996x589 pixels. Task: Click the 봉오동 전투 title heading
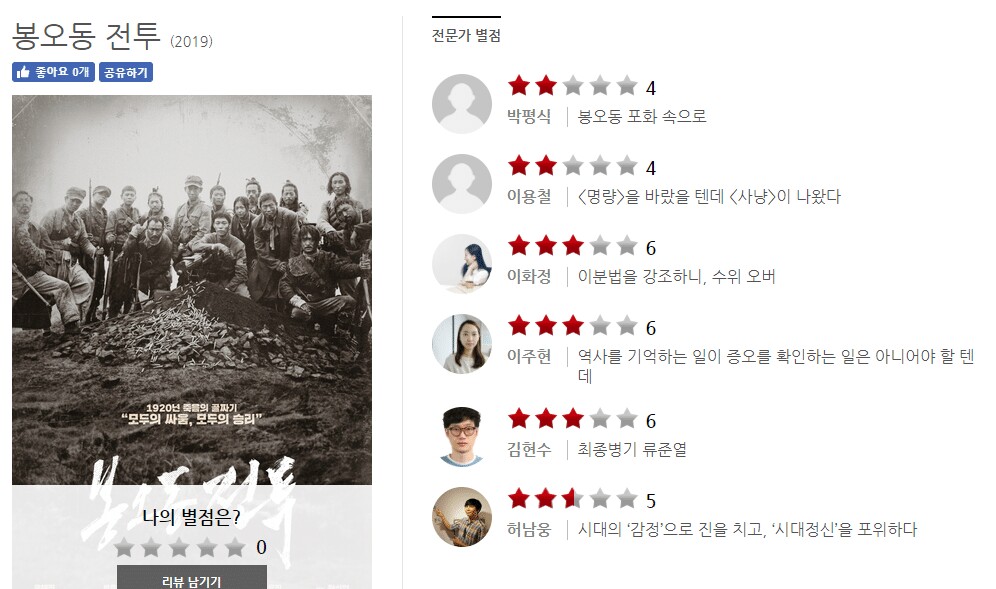pos(86,36)
